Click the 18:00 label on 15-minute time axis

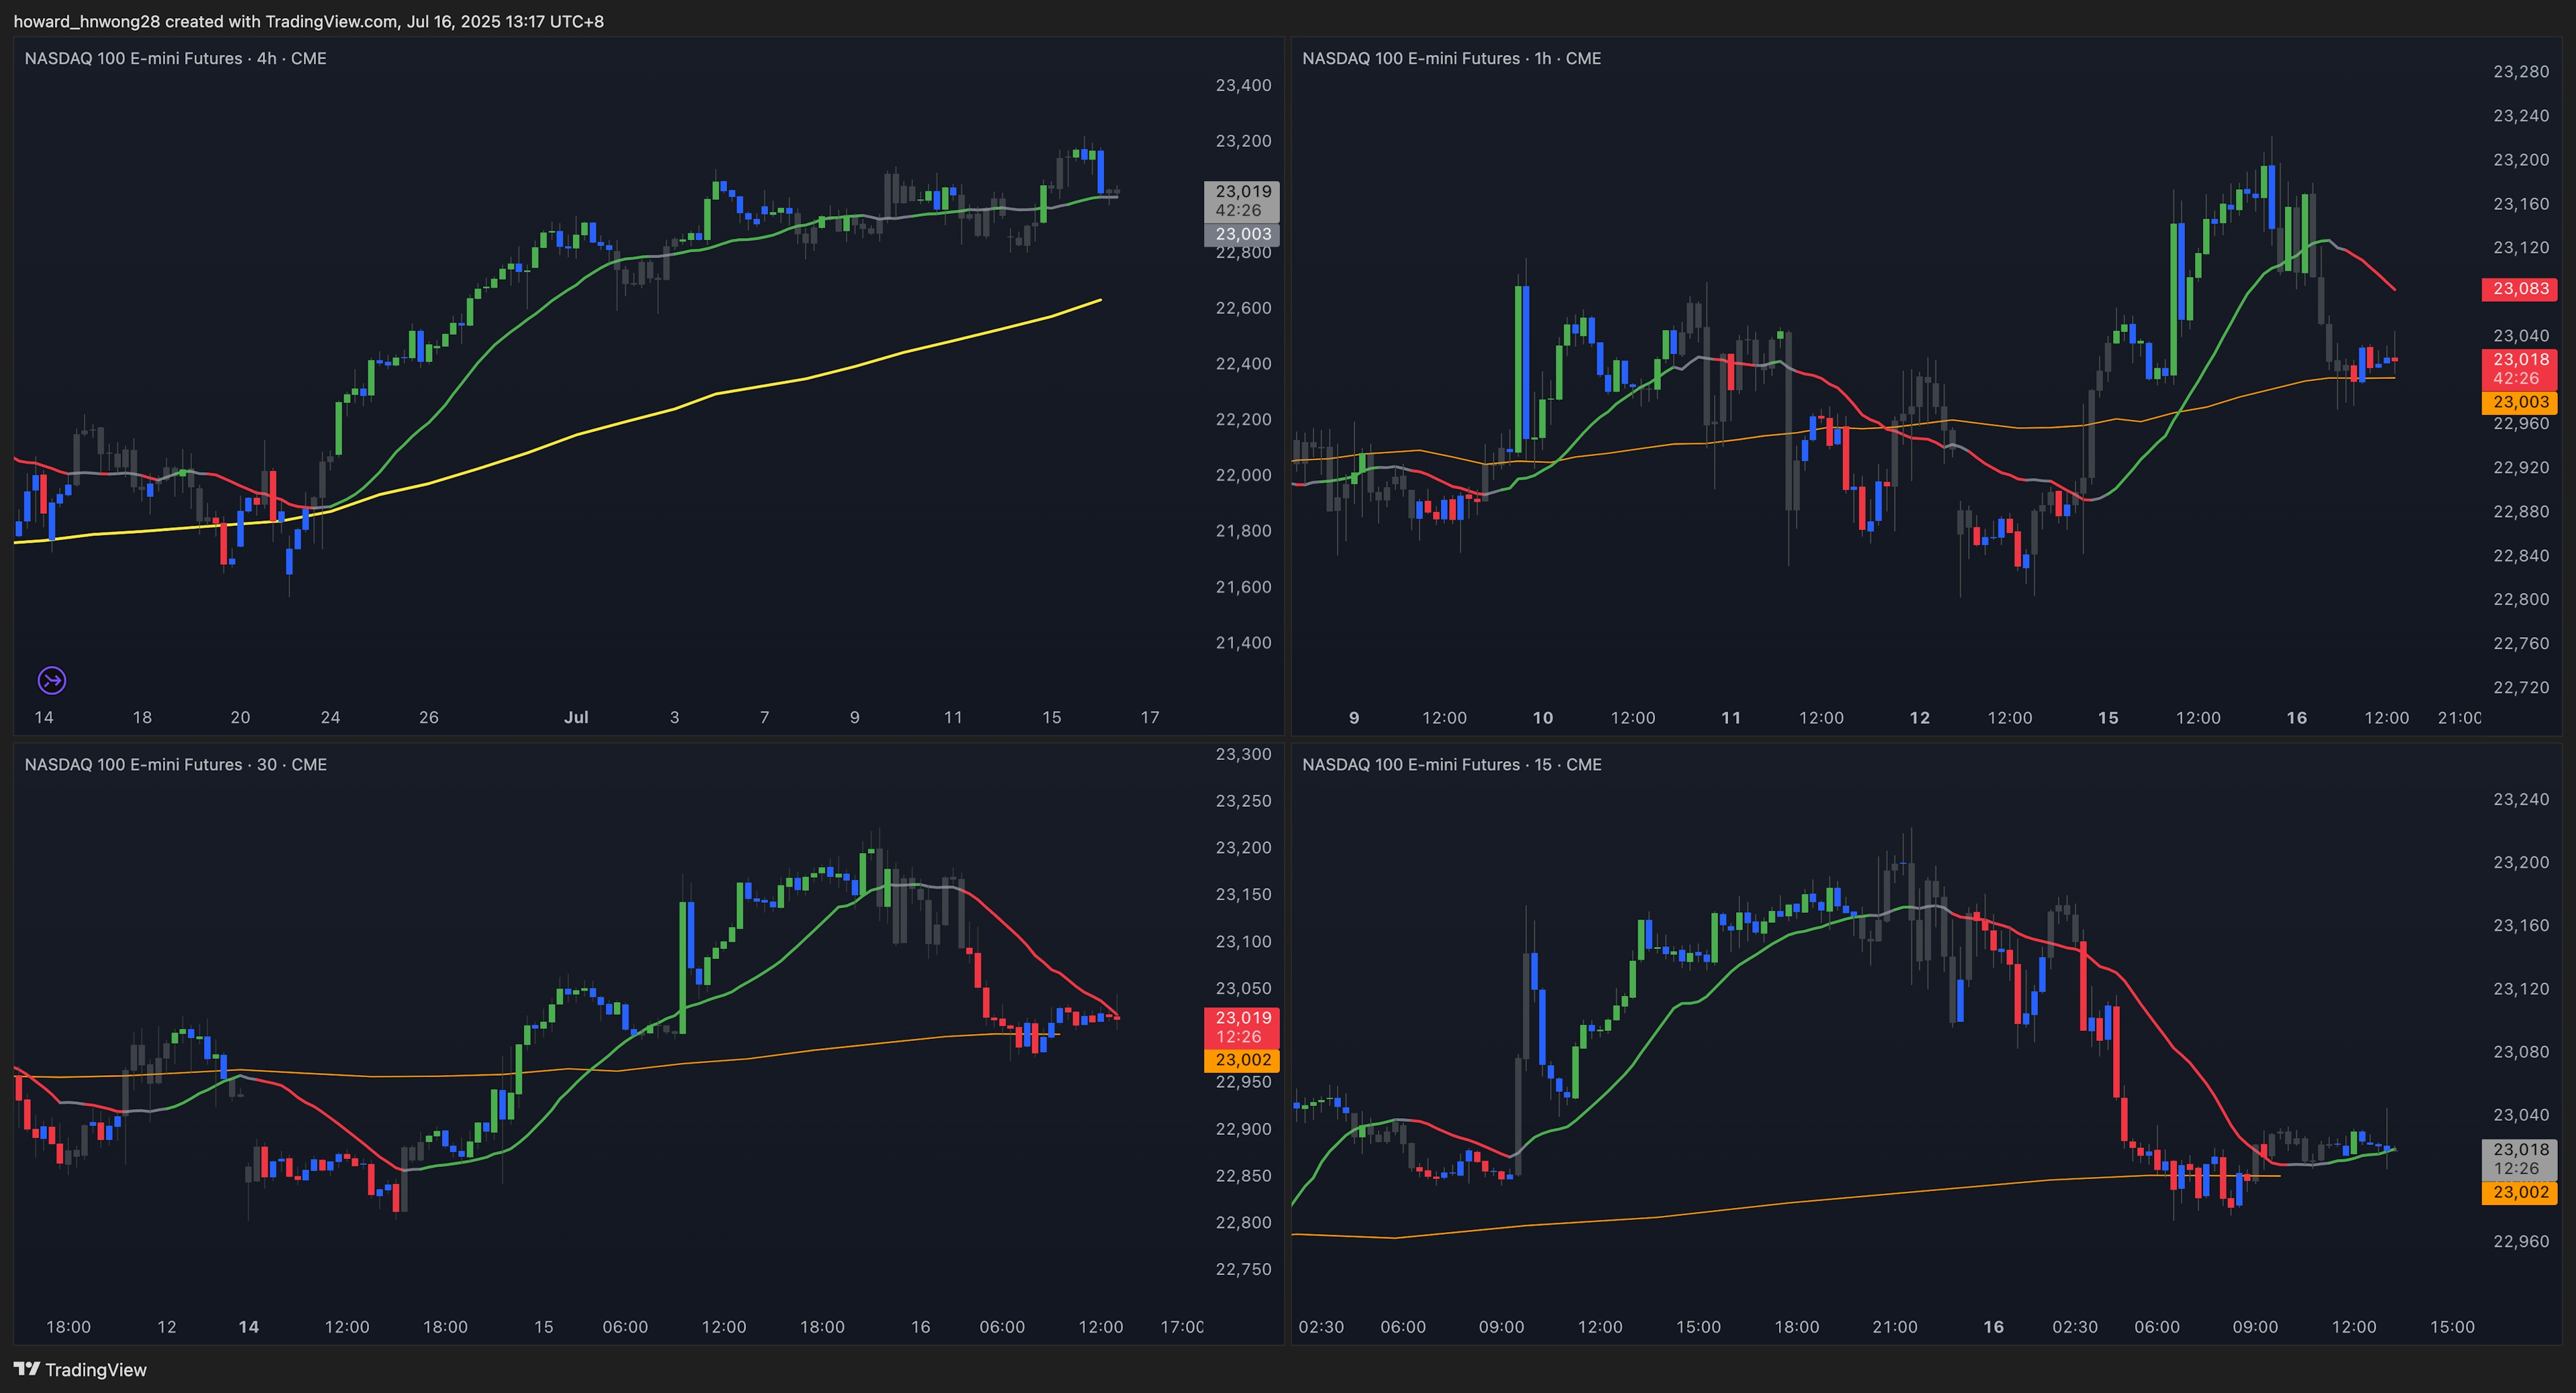click(1797, 1327)
